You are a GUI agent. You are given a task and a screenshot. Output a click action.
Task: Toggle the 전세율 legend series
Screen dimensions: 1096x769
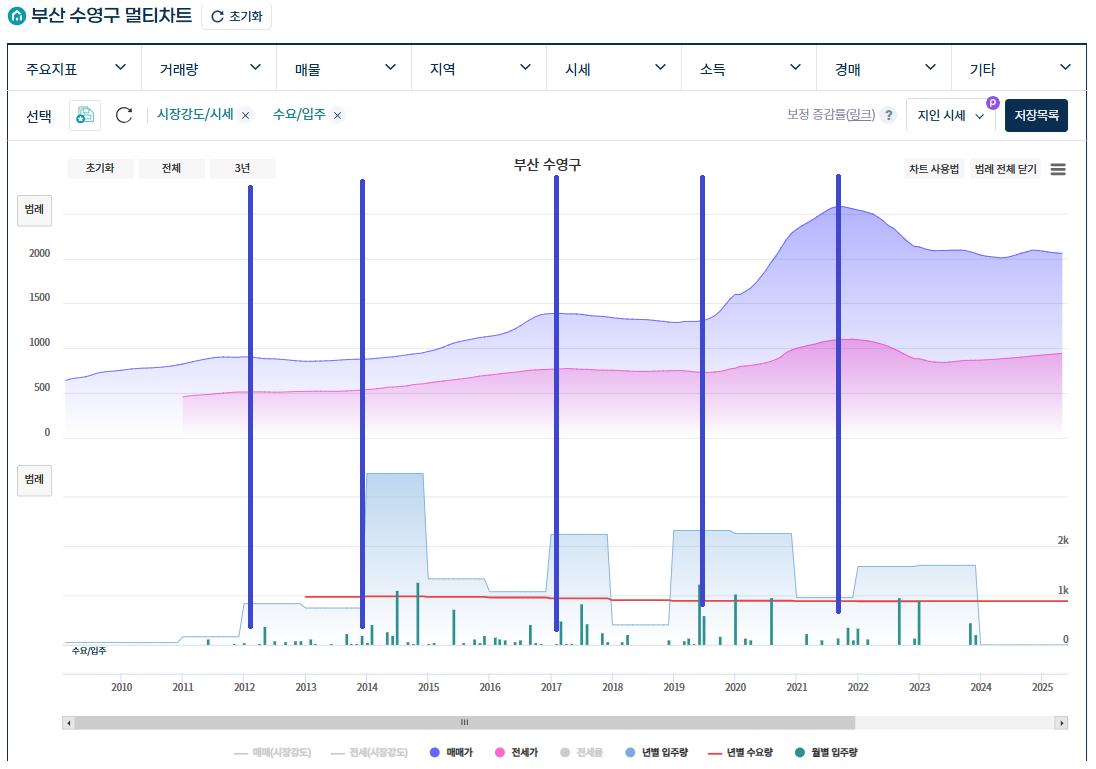582,753
